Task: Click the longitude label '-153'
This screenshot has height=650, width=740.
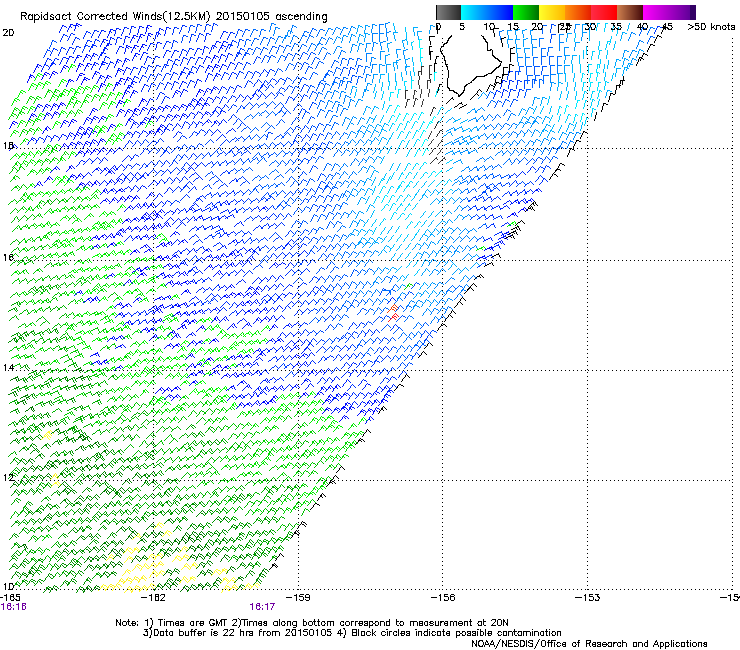Action: 587,597
